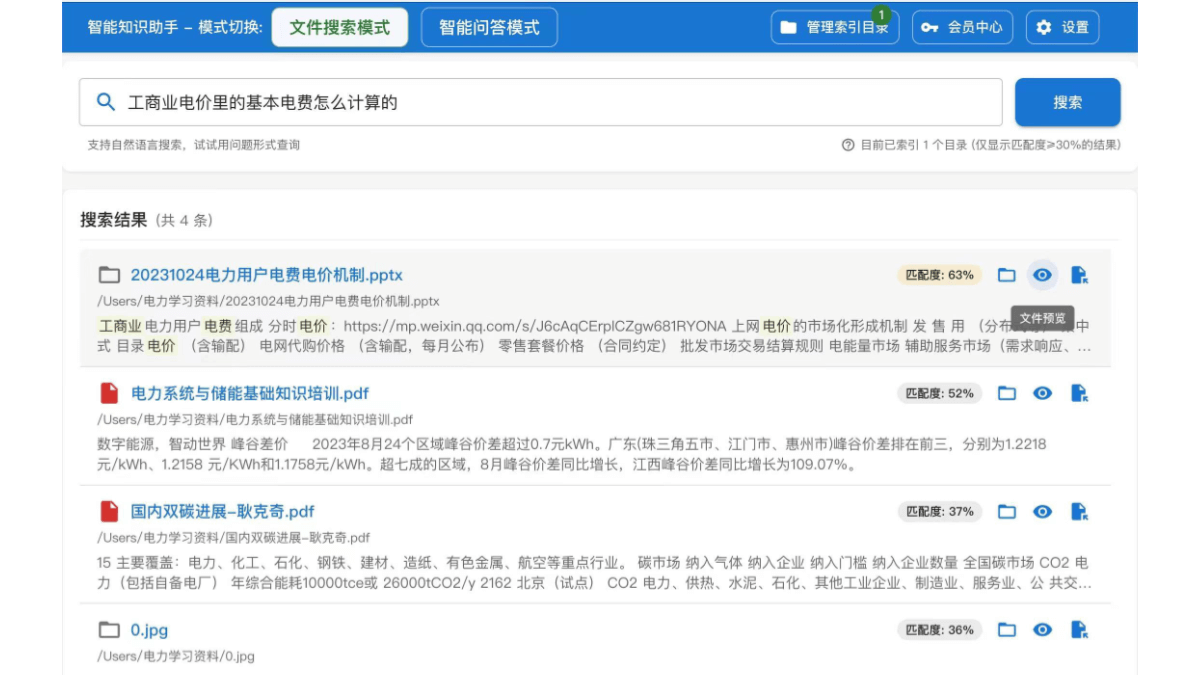Open containing folder for 国内双碳进展-耿克奇.pdf

[x=1007, y=512]
